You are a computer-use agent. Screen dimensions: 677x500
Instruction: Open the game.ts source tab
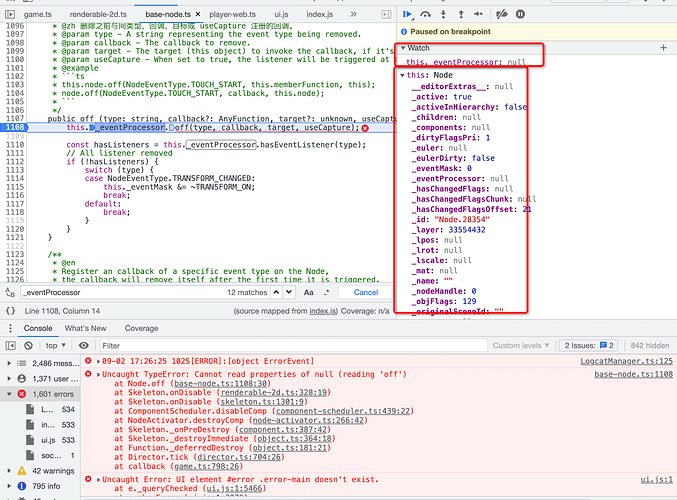(38, 14)
